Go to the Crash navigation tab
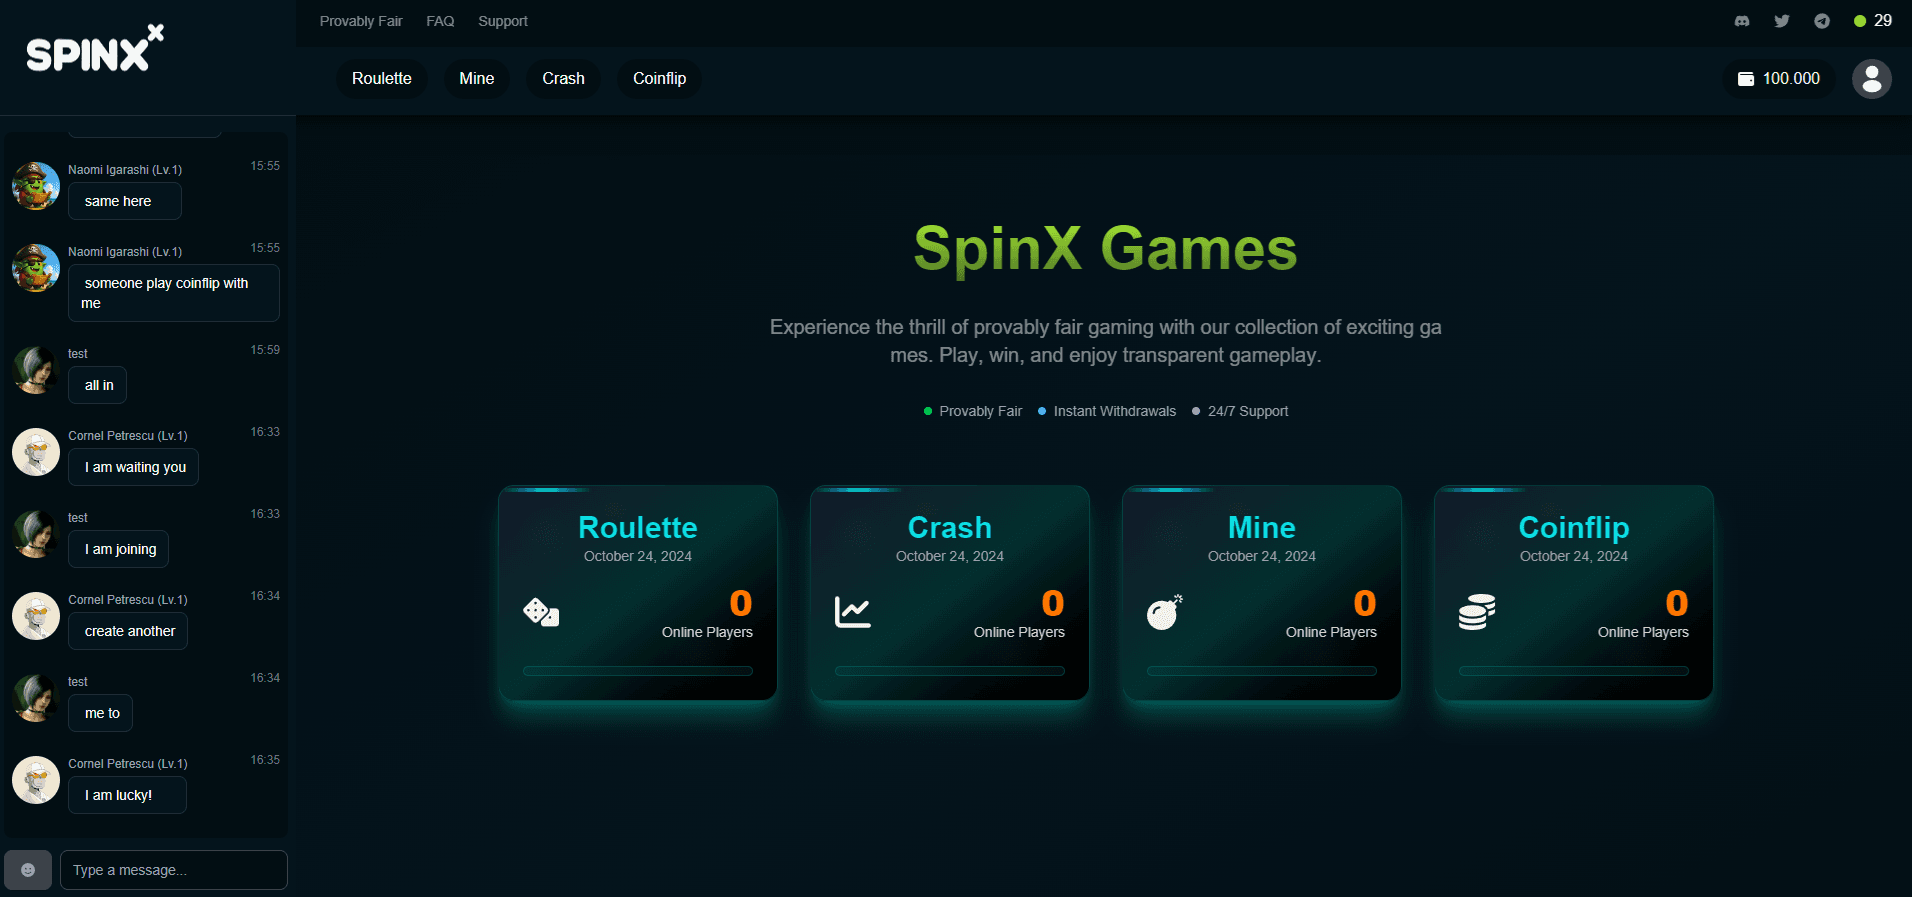1912x897 pixels. [x=563, y=79]
